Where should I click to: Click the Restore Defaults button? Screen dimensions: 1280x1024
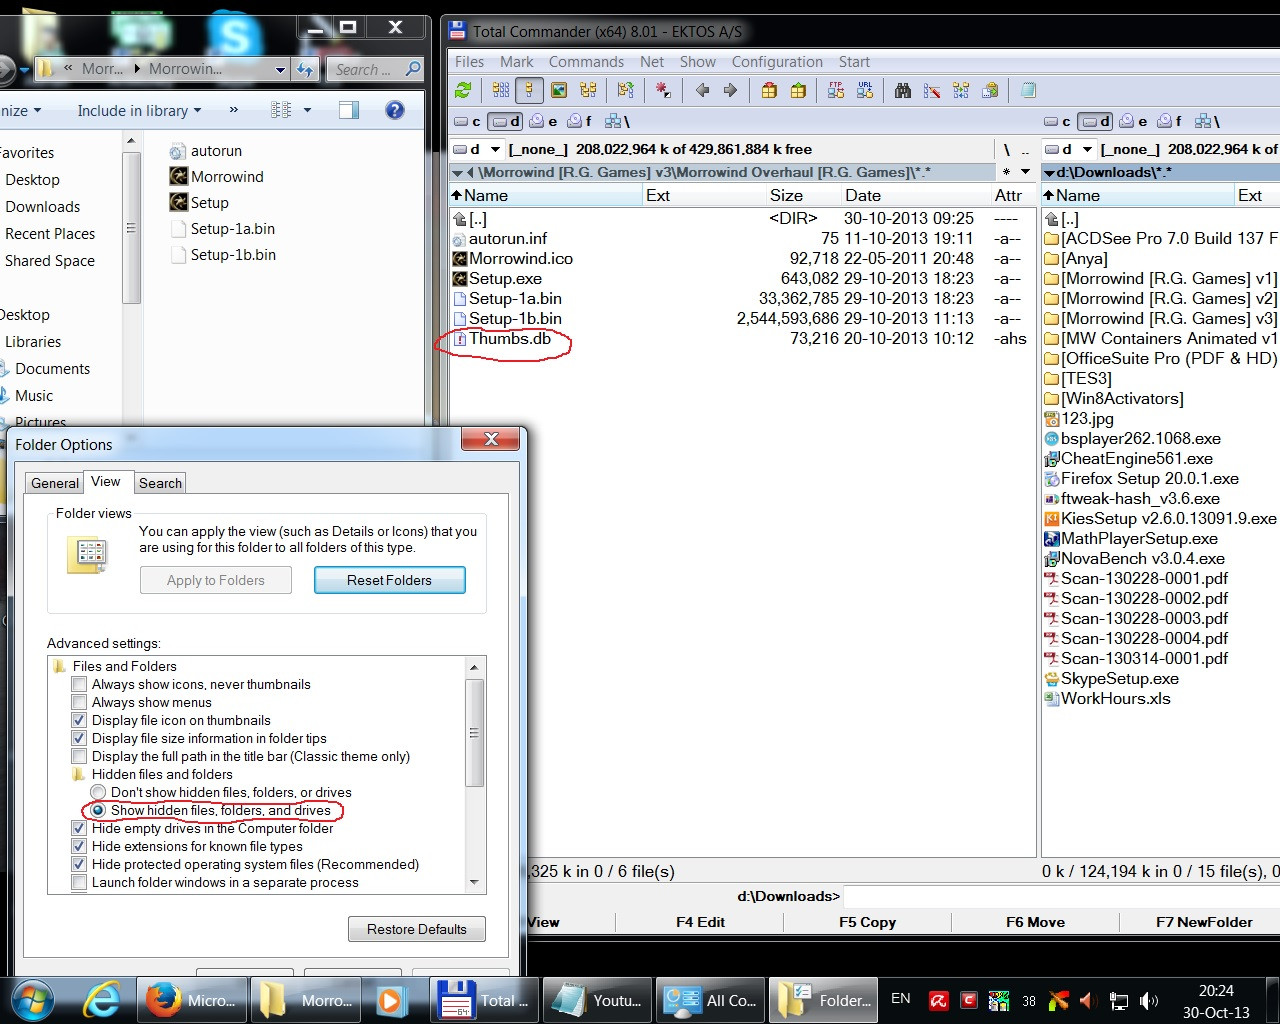[417, 929]
